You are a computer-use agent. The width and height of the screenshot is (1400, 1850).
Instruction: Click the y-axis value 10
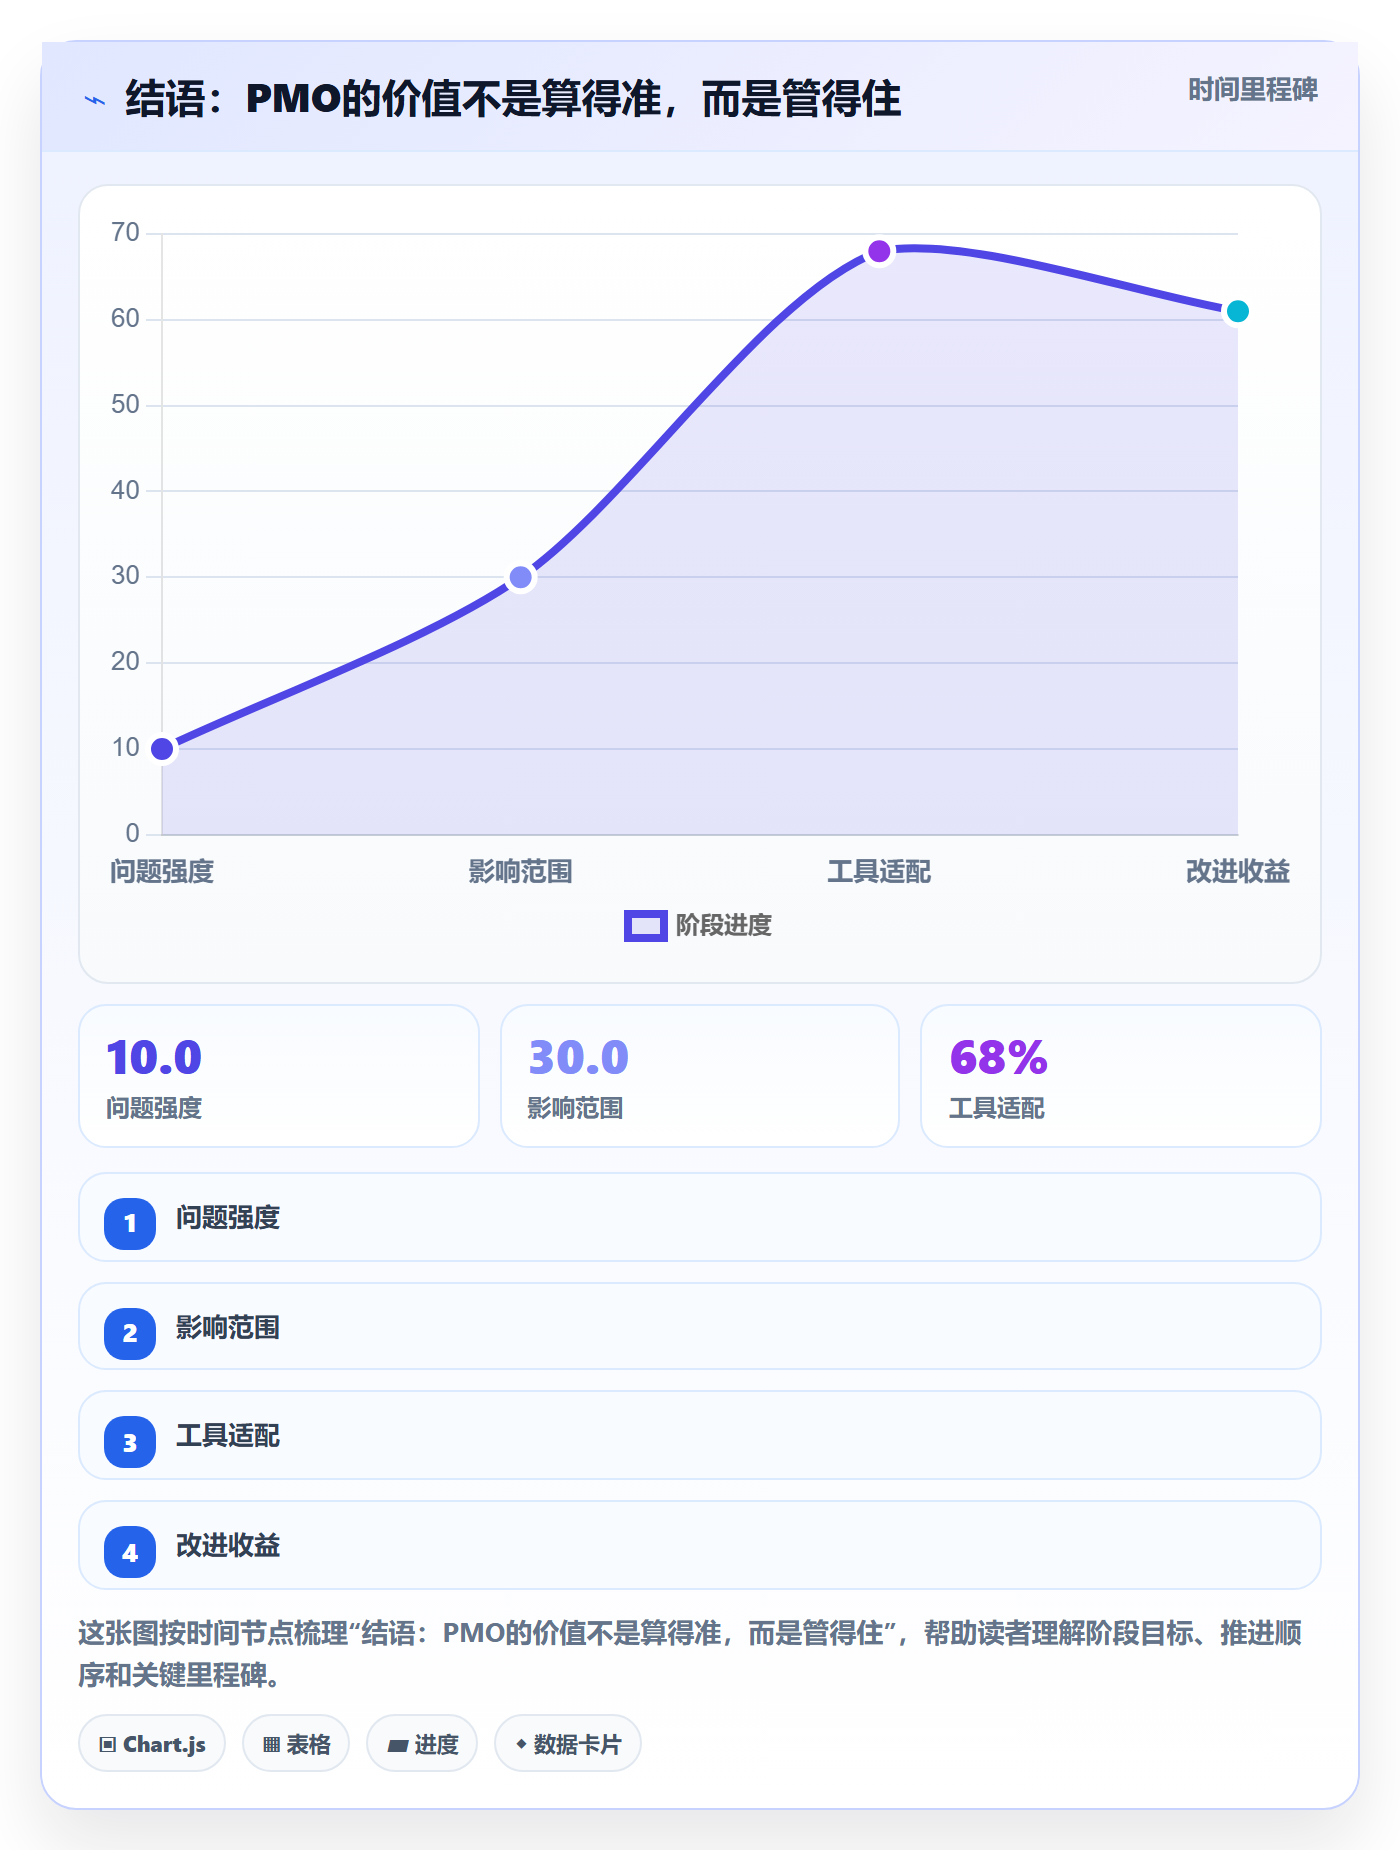click(126, 747)
